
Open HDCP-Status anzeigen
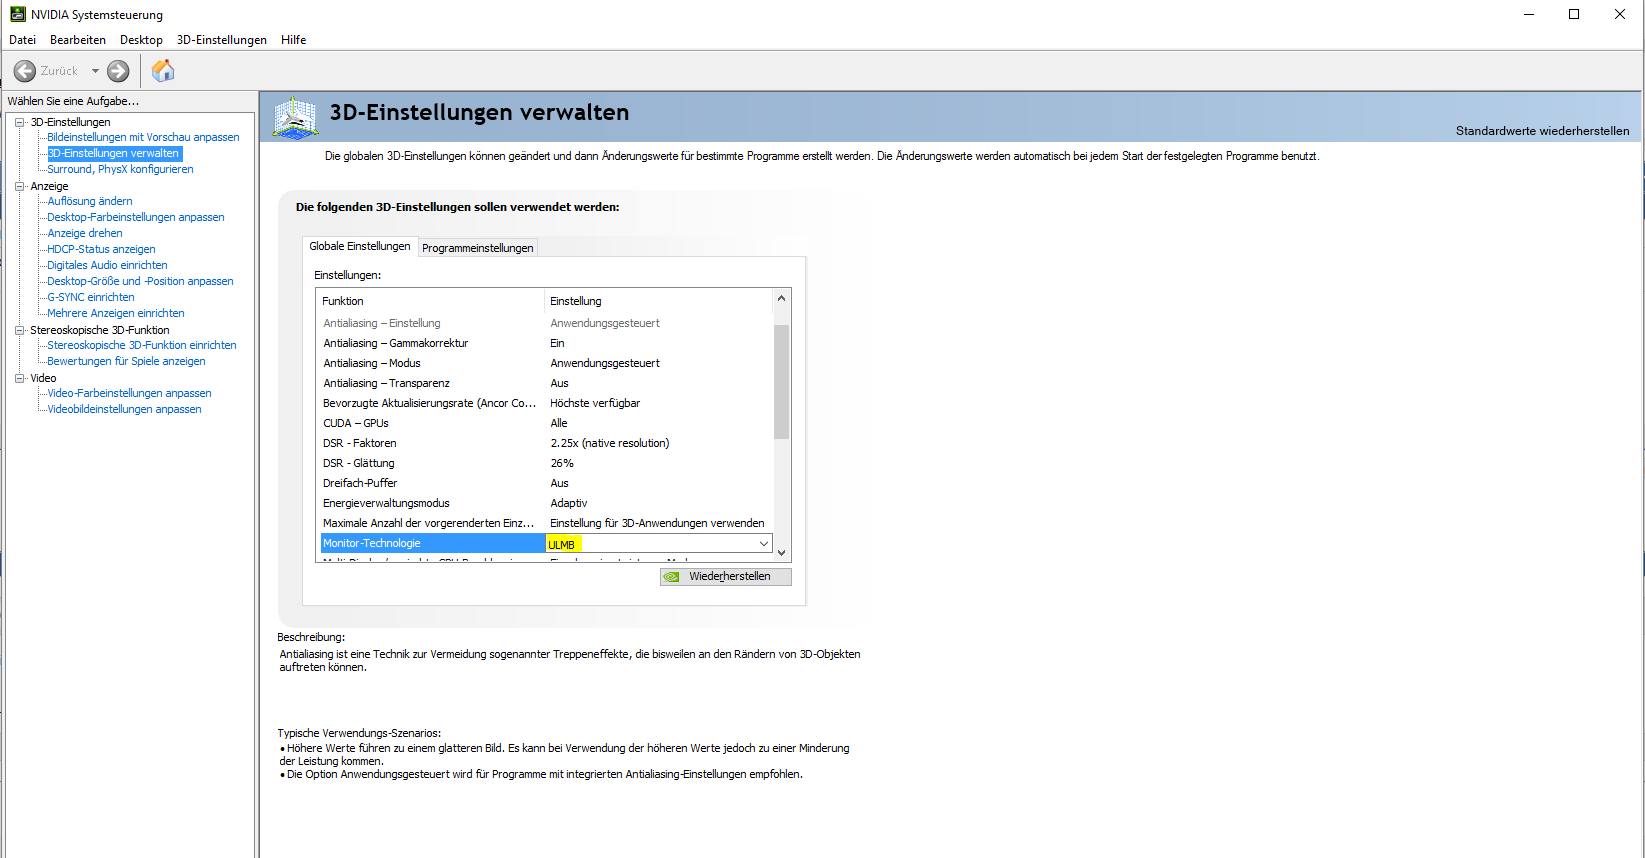[x=101, y=249]
